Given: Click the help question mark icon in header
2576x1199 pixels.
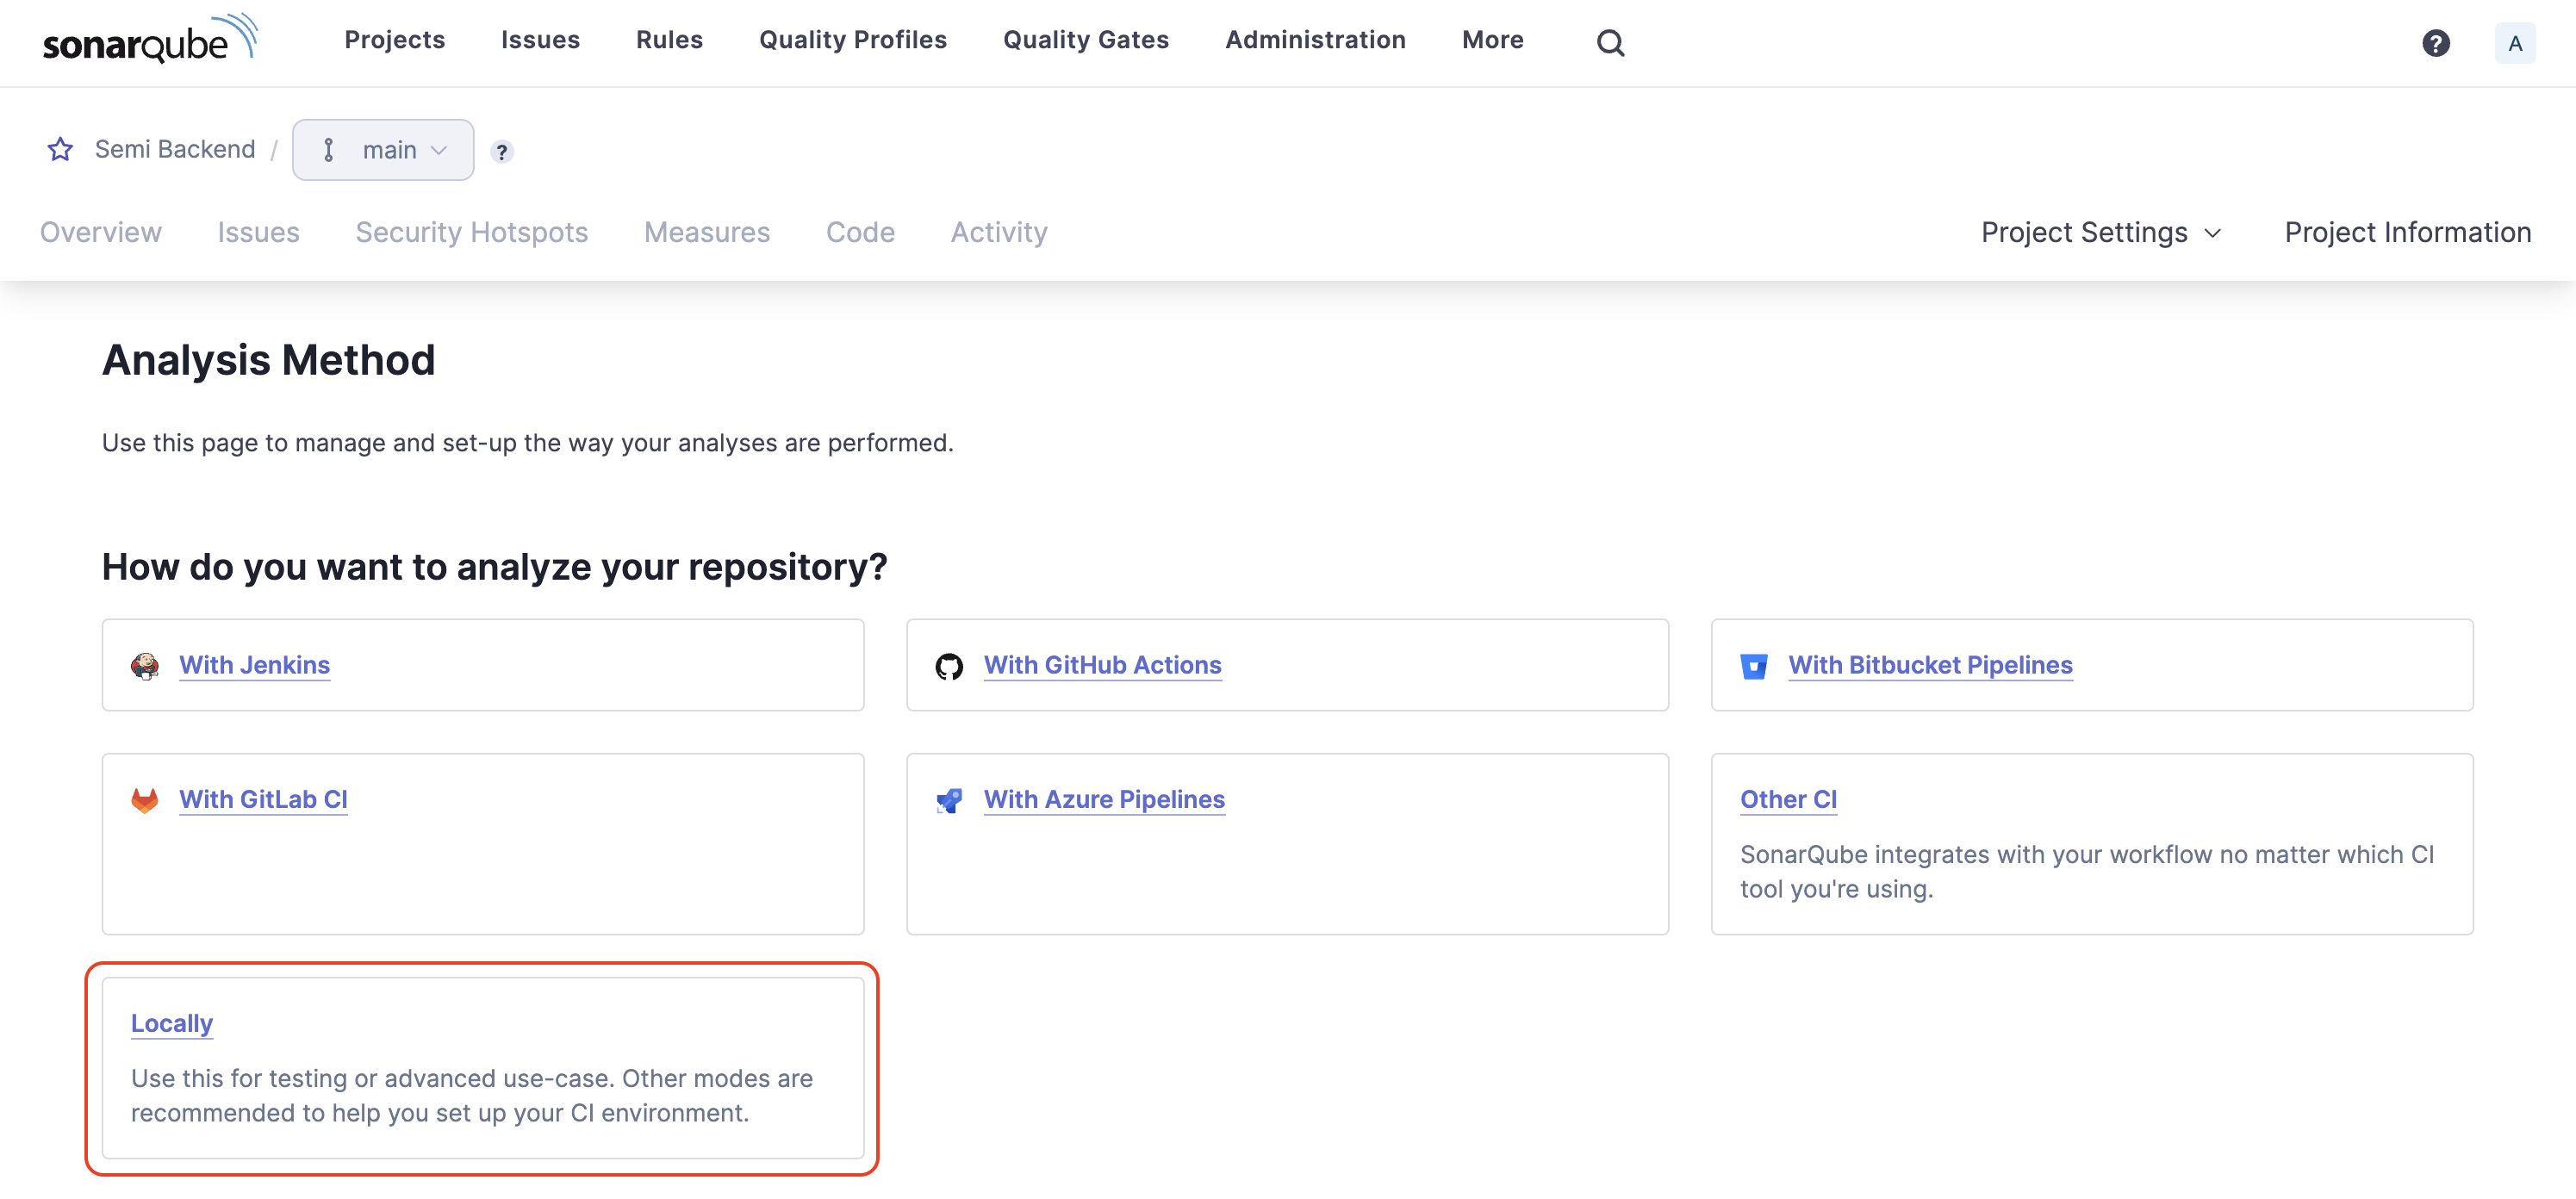Looking at the screenshot, I should pyautogui.click(x=2435, y=43).
